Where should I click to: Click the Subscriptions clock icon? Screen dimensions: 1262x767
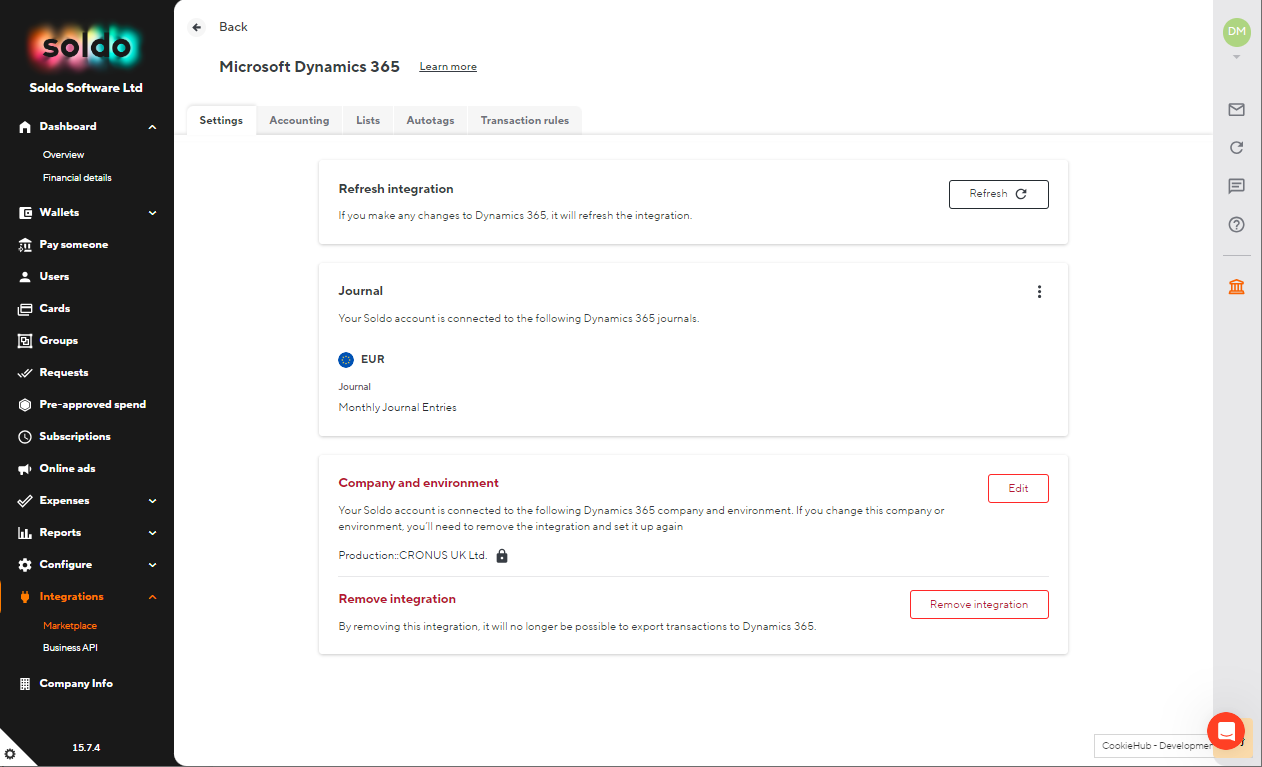point(25,437)
